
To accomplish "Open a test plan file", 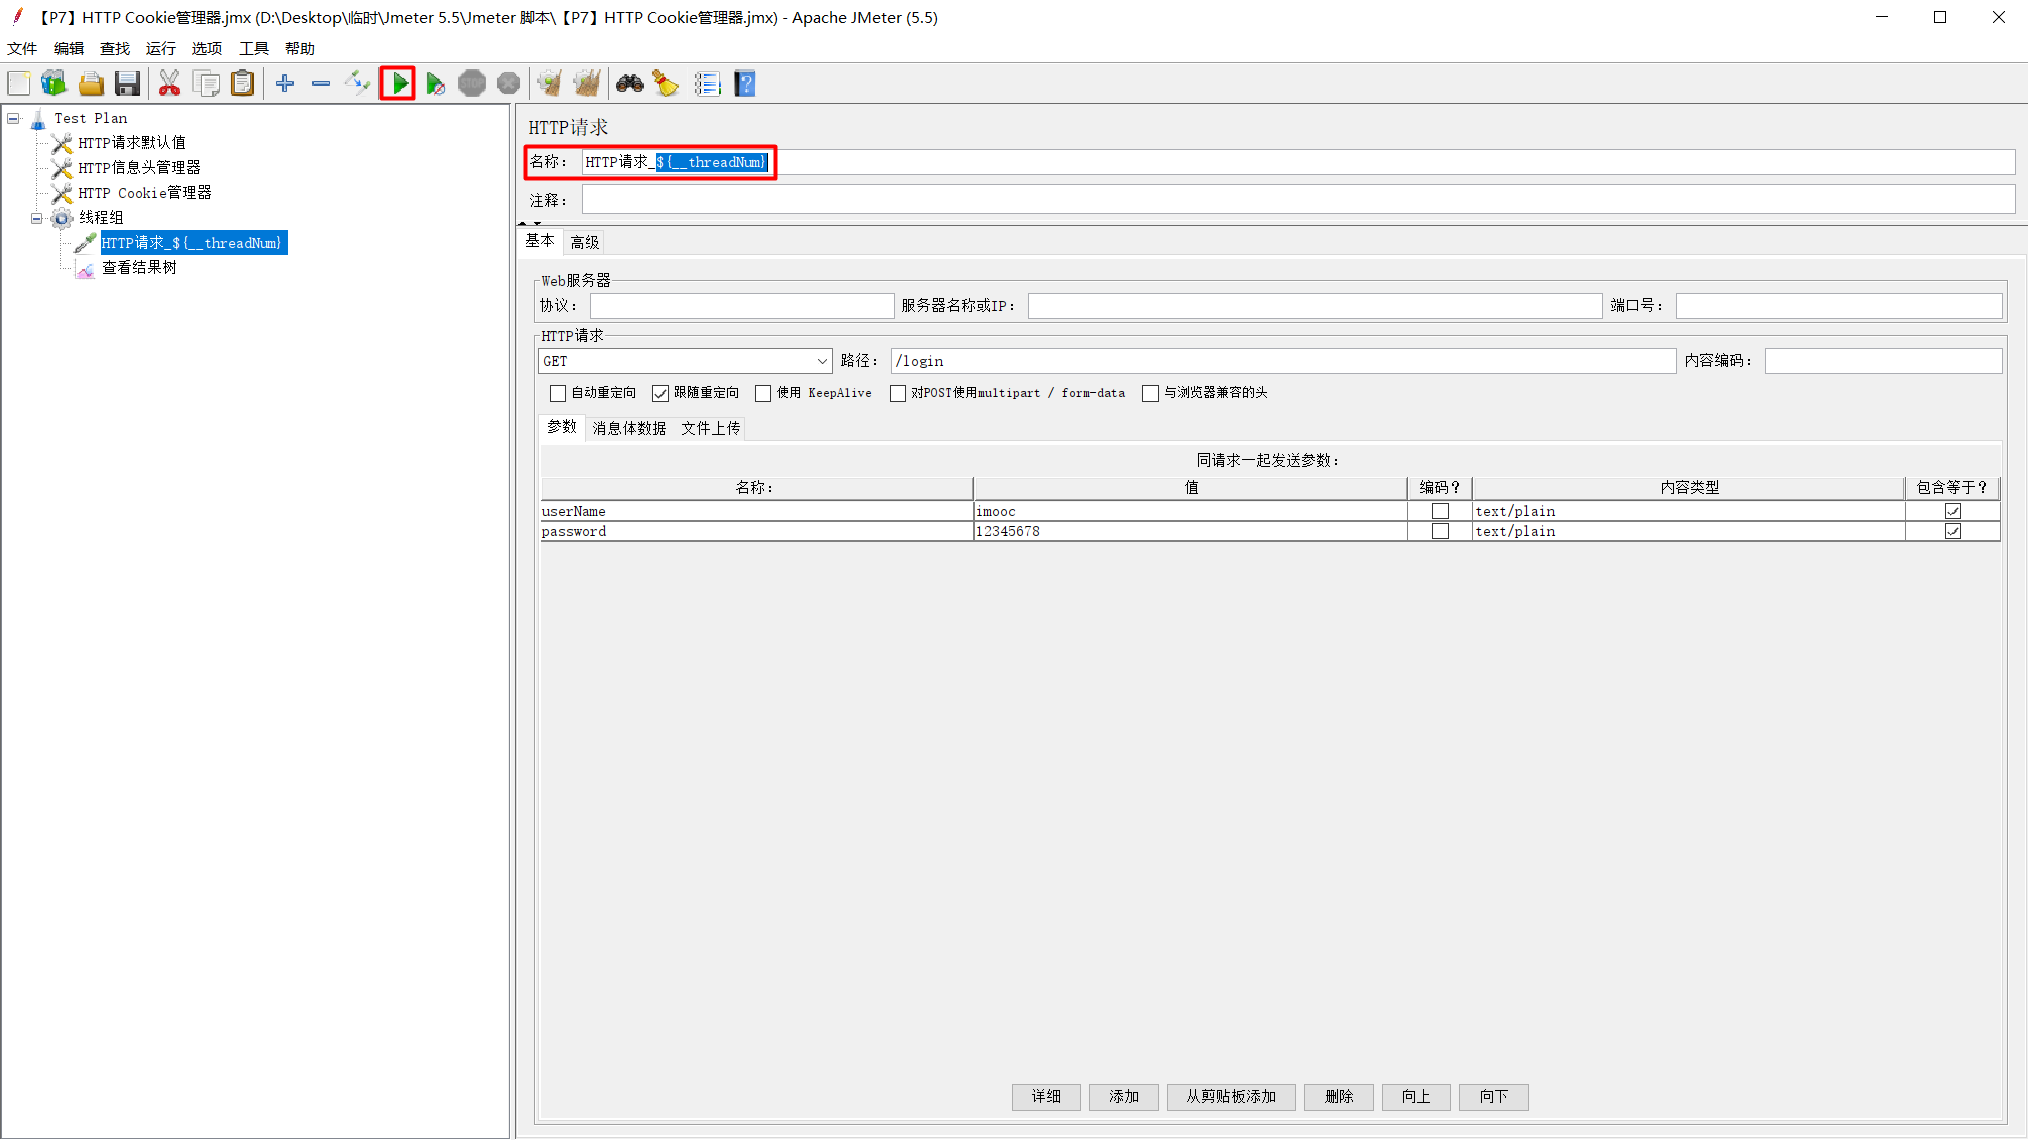I will tap(91, 84).
